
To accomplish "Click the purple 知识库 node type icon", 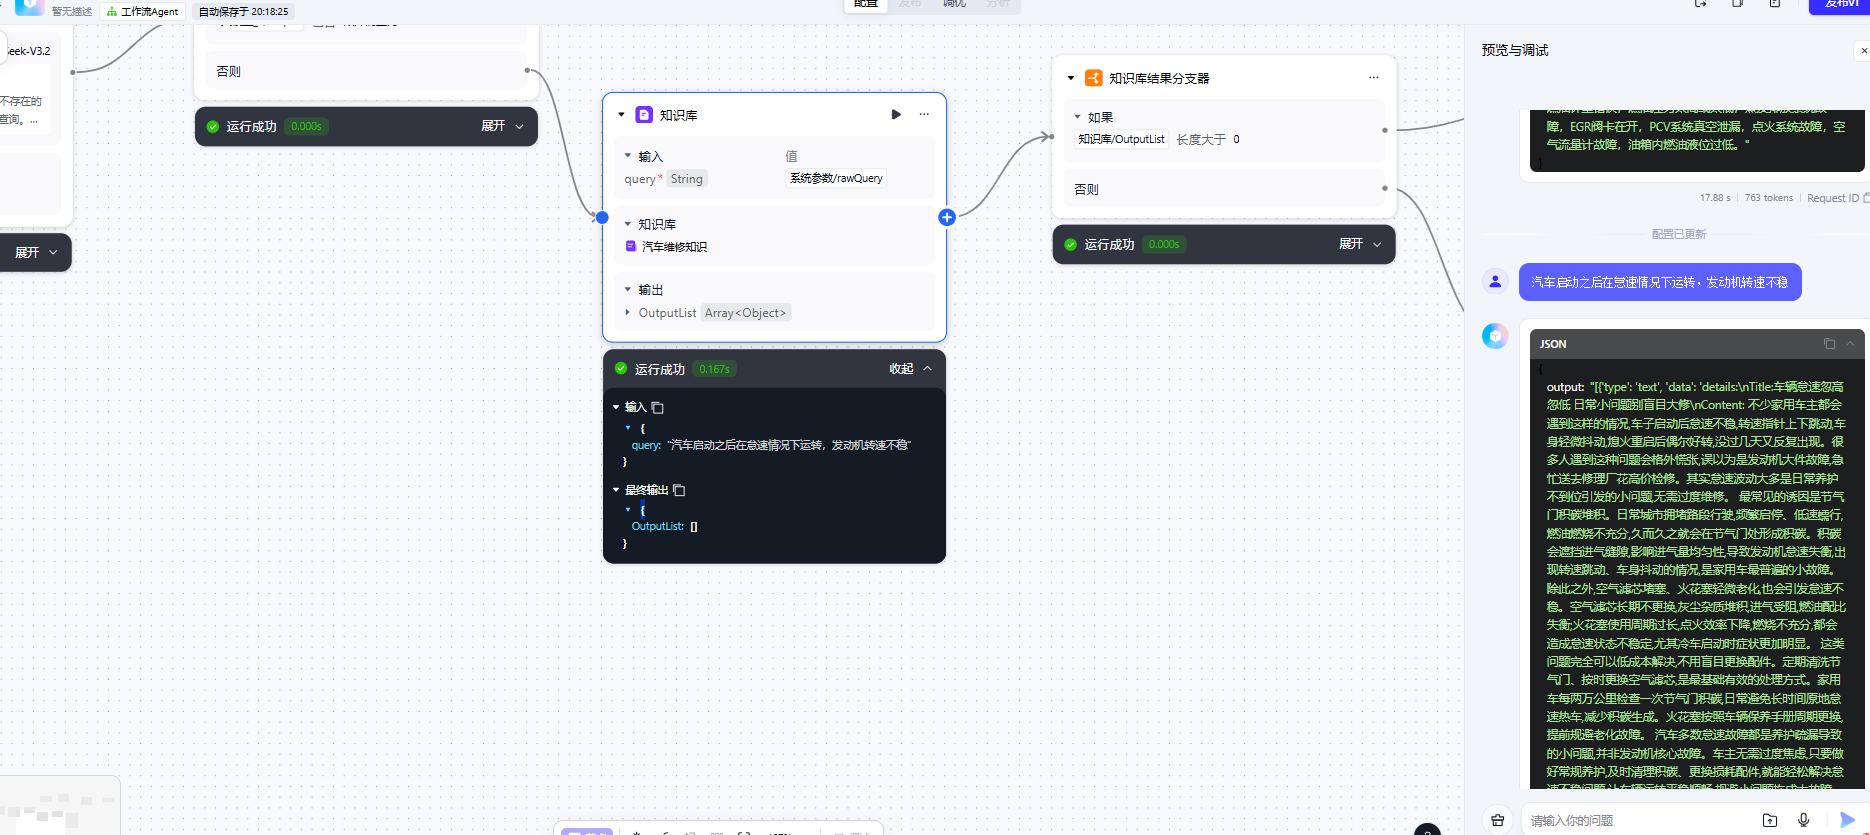I will [x=644, y=115].
